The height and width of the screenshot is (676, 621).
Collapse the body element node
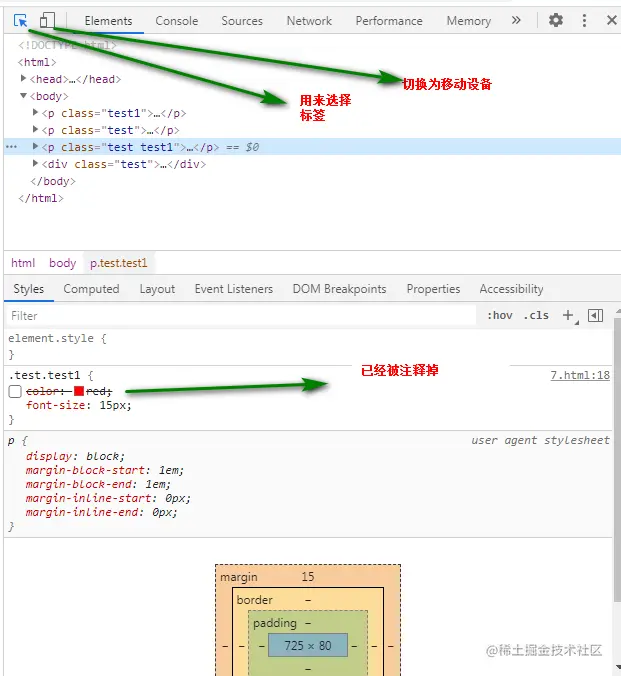24,96
